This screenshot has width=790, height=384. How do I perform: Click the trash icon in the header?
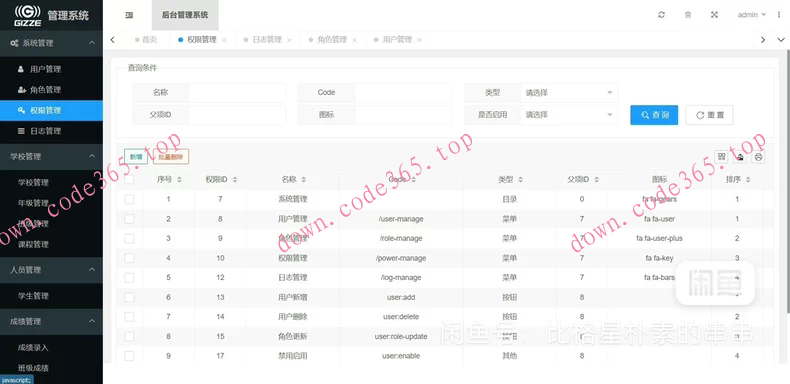[688, 15]
